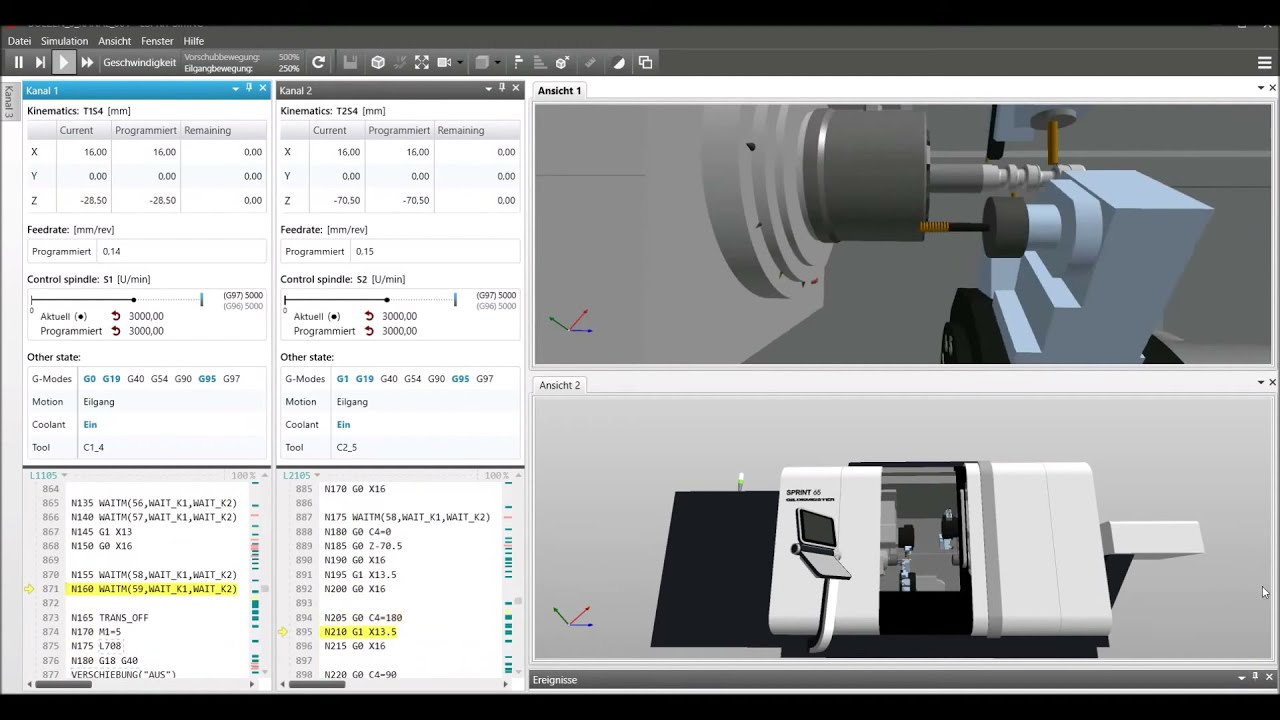This screenshot has width=1280, height=720.
Task: Open Ereignisse panel options dropdown
Action: (1243, 678)
